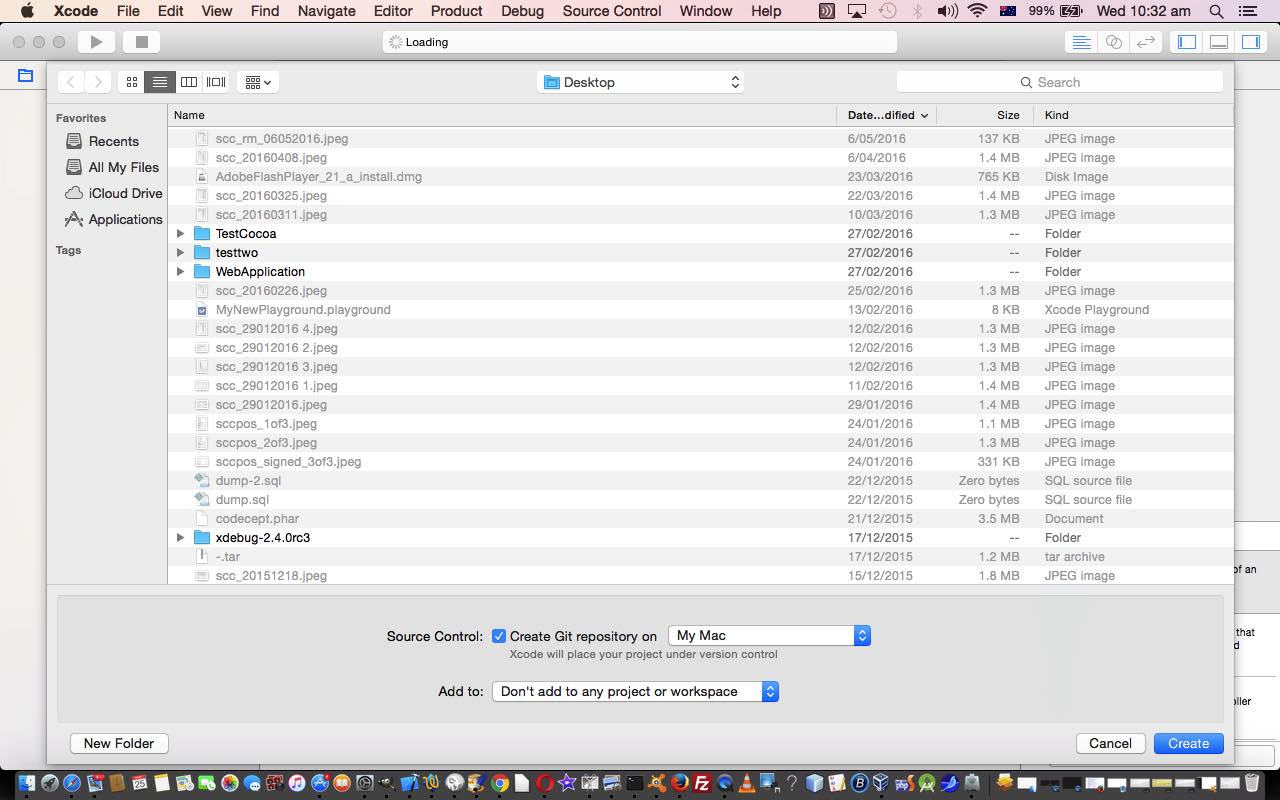
Task: Click the Run (play) button in Xcode toolbar
Action: pos(96,42)
